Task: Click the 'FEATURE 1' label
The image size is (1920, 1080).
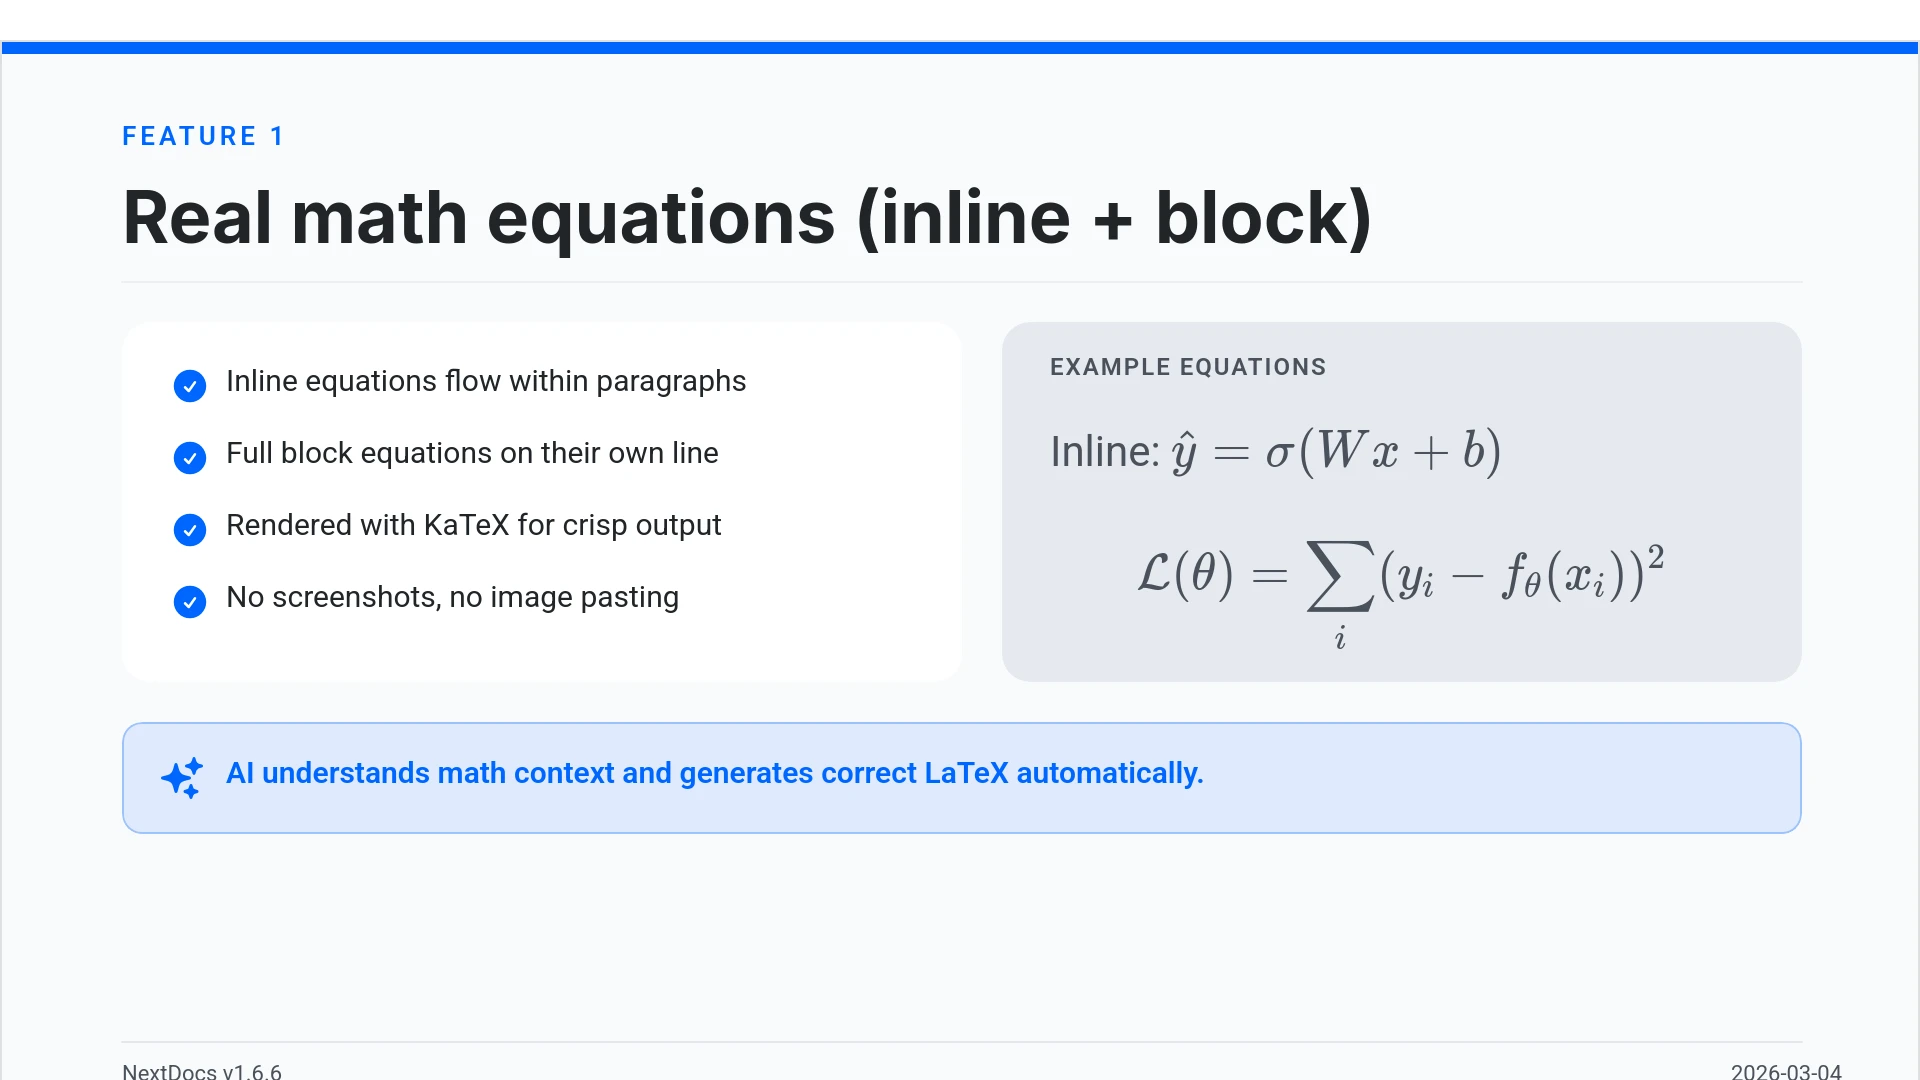Action: click(x=203, y=136)
